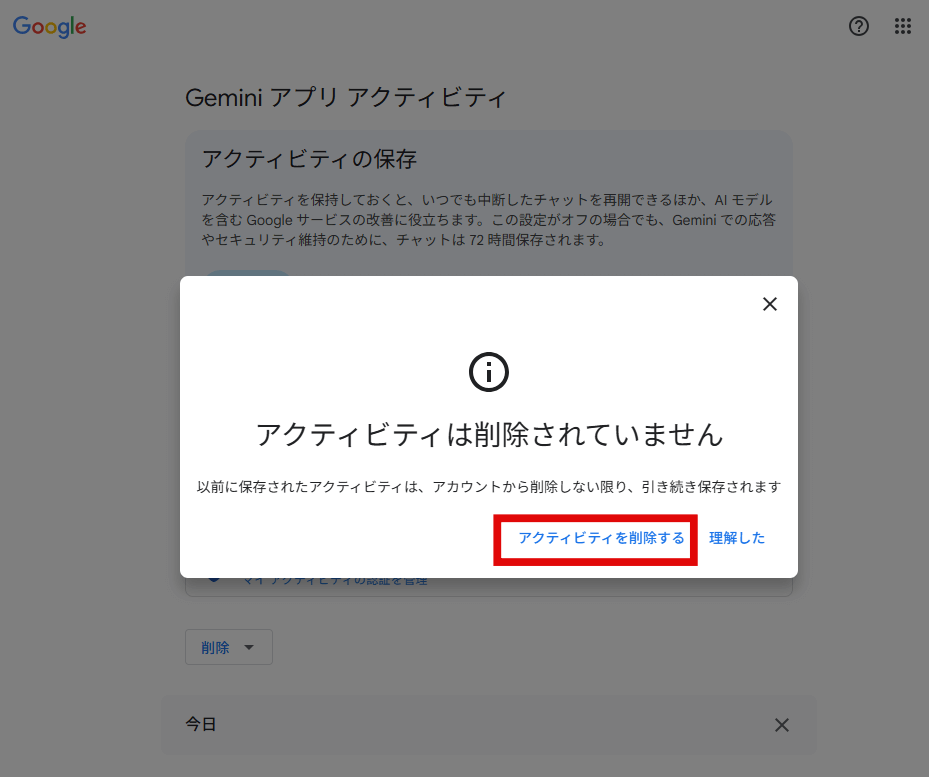Click the dialog description starting 以前に保存された

(489, 487)
